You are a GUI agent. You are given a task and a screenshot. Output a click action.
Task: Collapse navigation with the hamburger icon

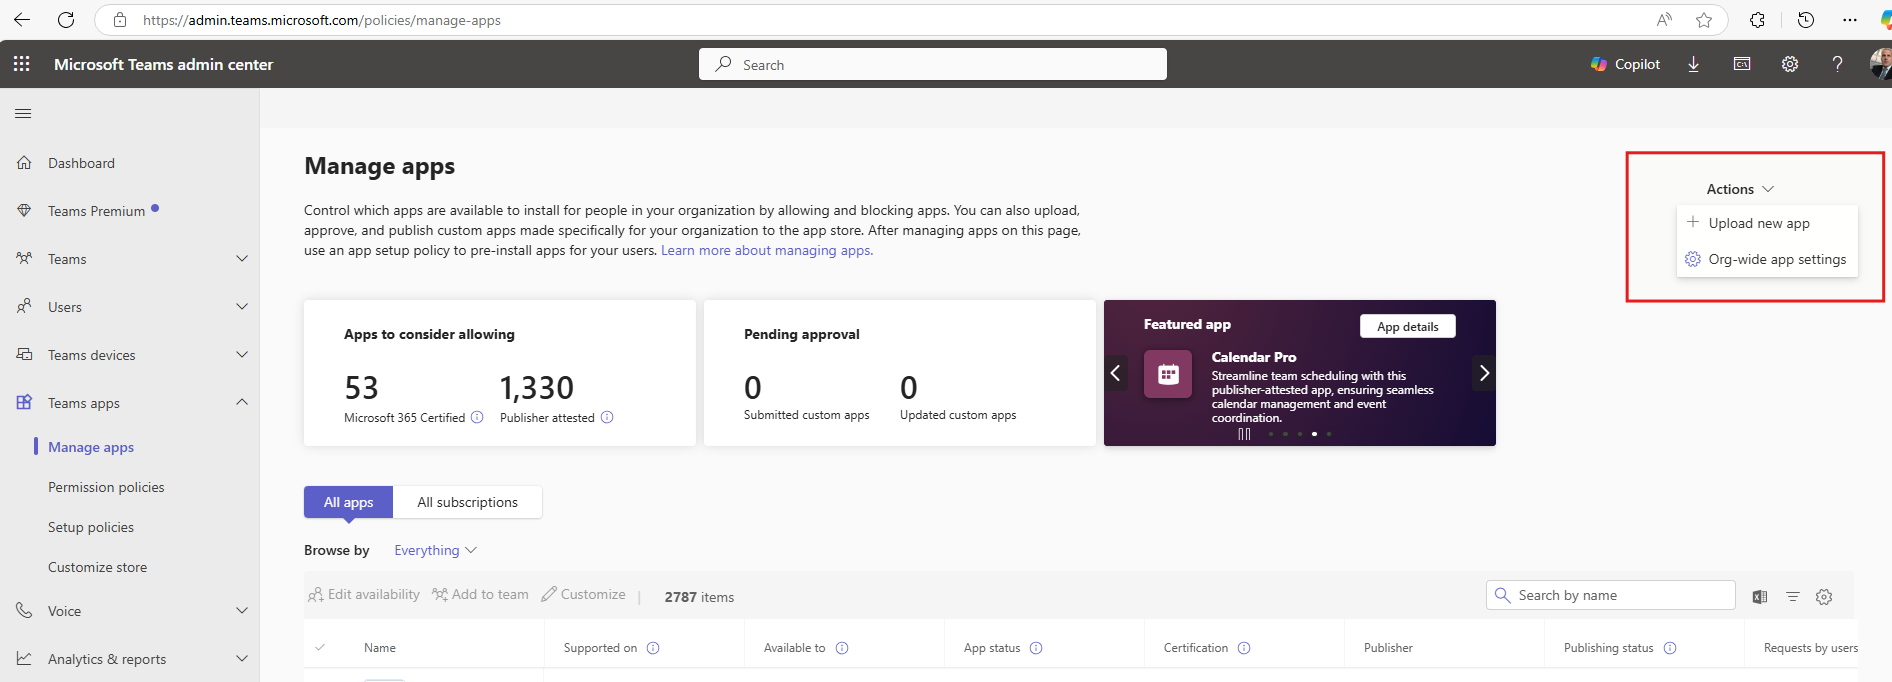(x=23, y=114)
